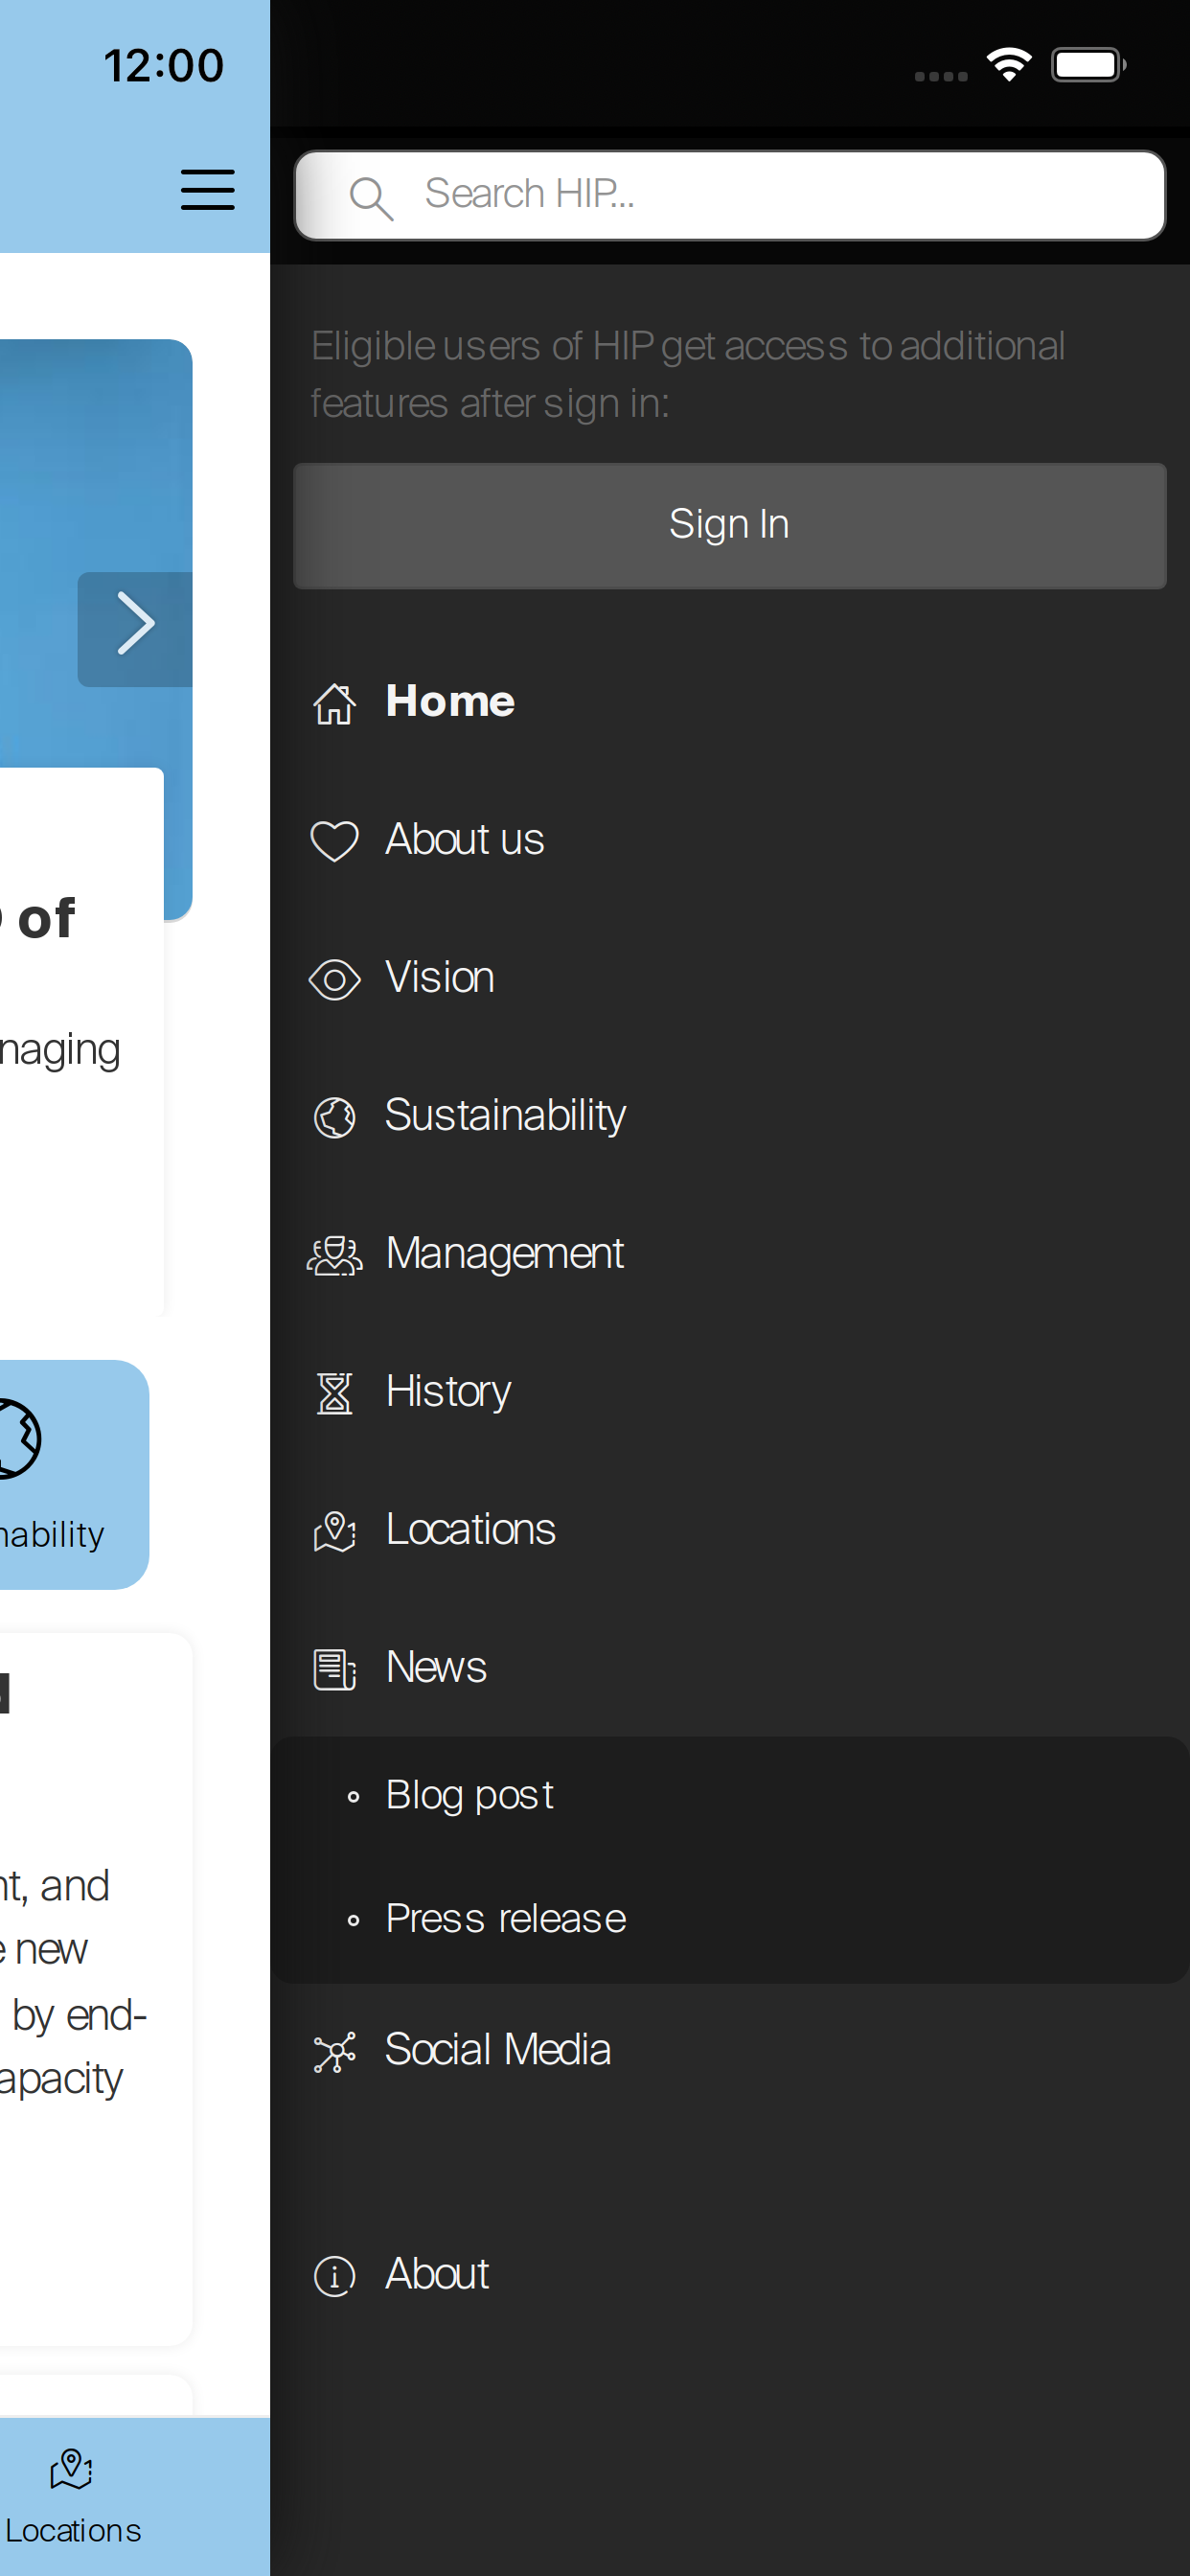Click the hourglass icon beside History
Image resolution: width=1190 pixels, height=2576 pixels.
pyautogui.click(x=334, y=1393)
